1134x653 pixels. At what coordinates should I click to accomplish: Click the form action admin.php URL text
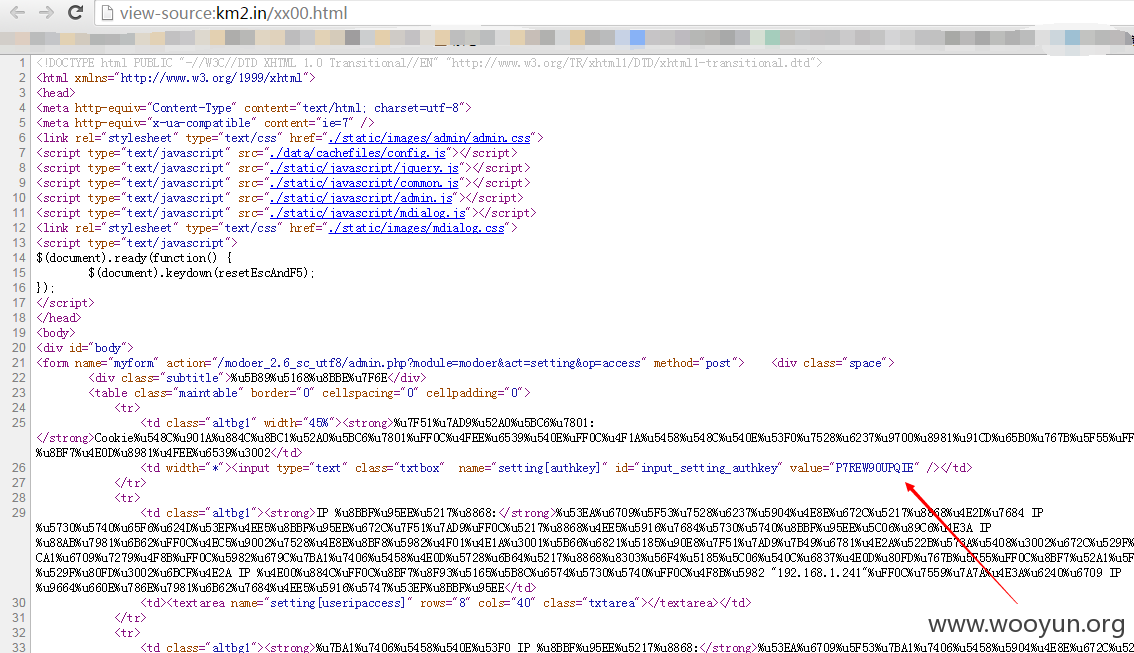[428, 363]
